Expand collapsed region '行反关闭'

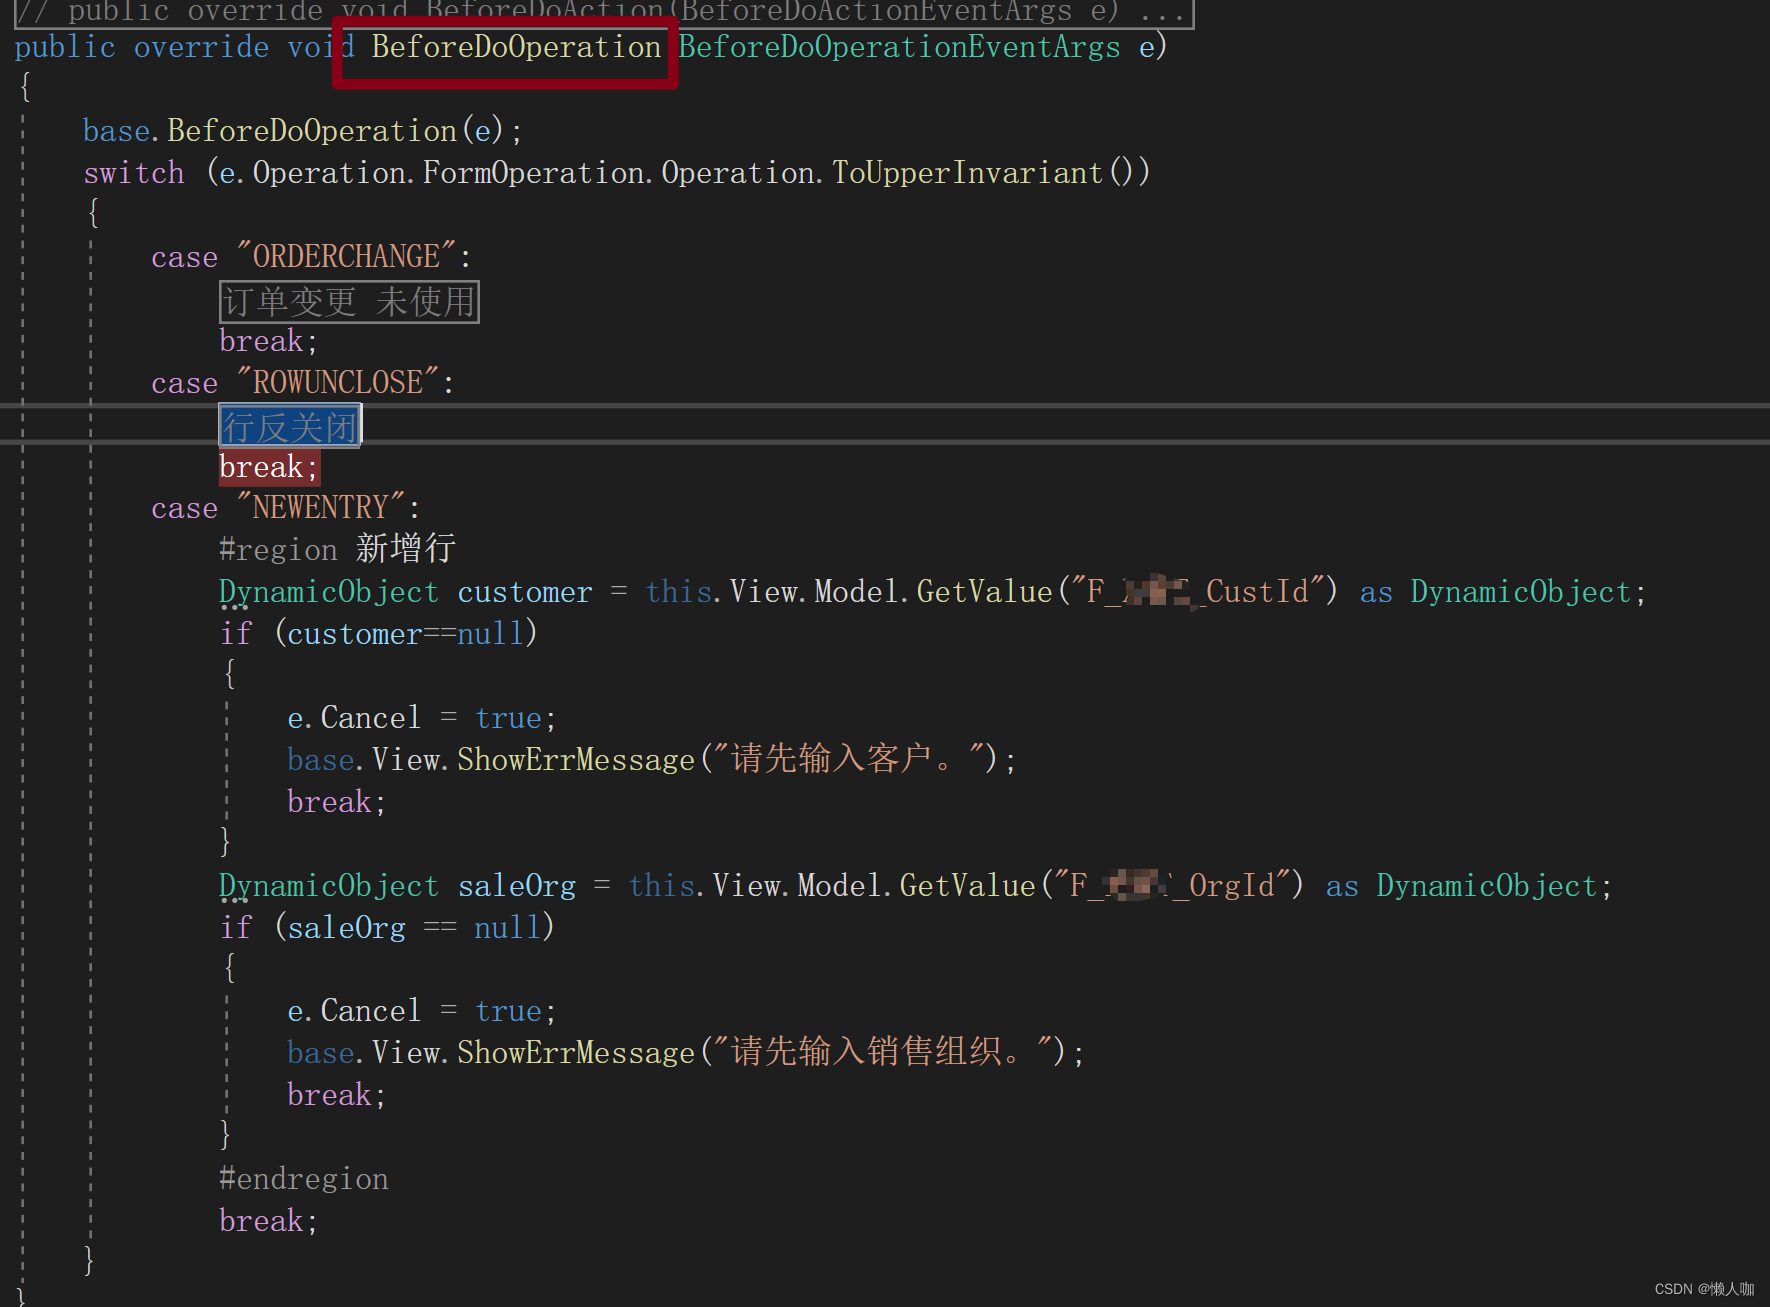pyautogui.click(x=290, y=426)
